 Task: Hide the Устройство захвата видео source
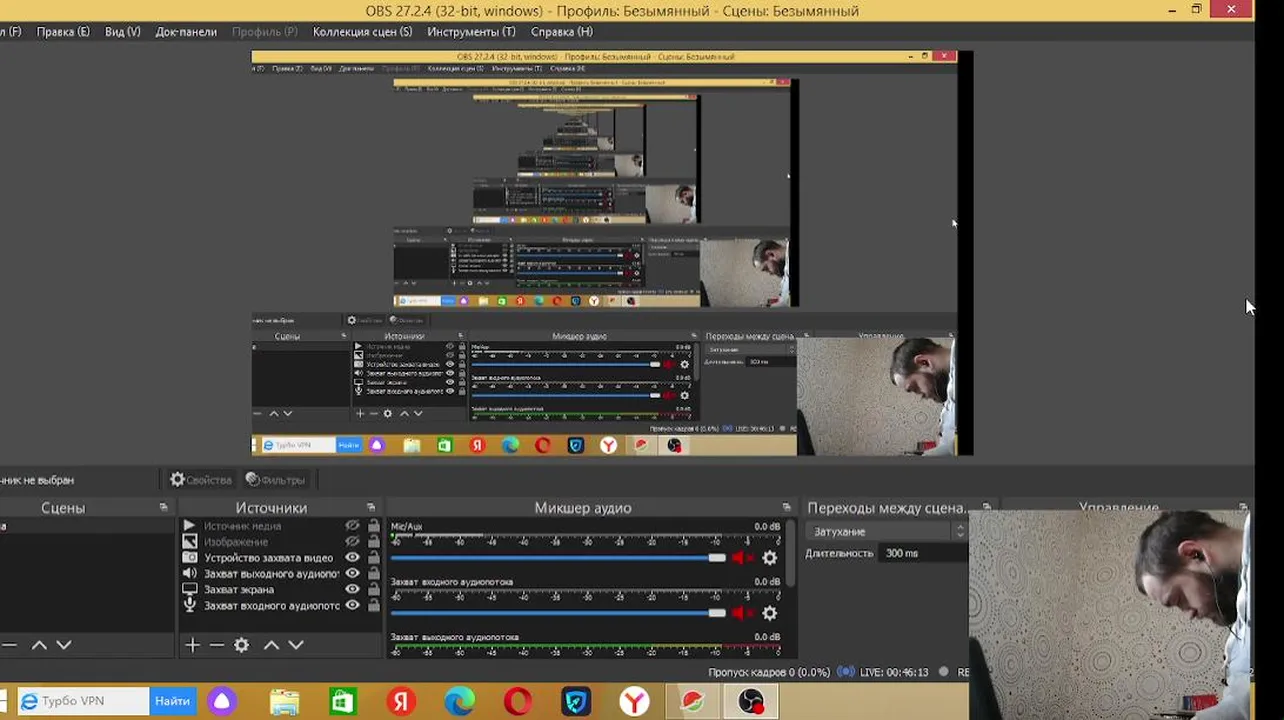(x=352, y=558)
